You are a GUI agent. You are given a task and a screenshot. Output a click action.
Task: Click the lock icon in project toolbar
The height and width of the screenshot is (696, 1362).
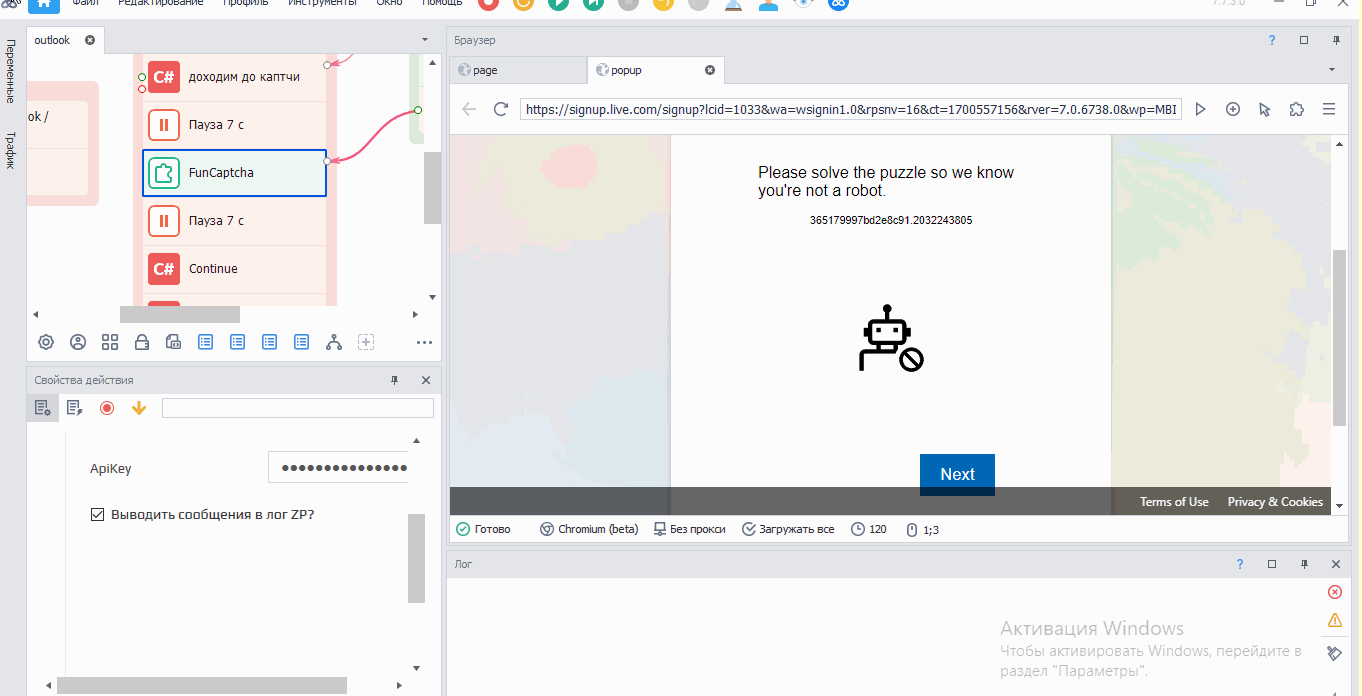[142, 342]
